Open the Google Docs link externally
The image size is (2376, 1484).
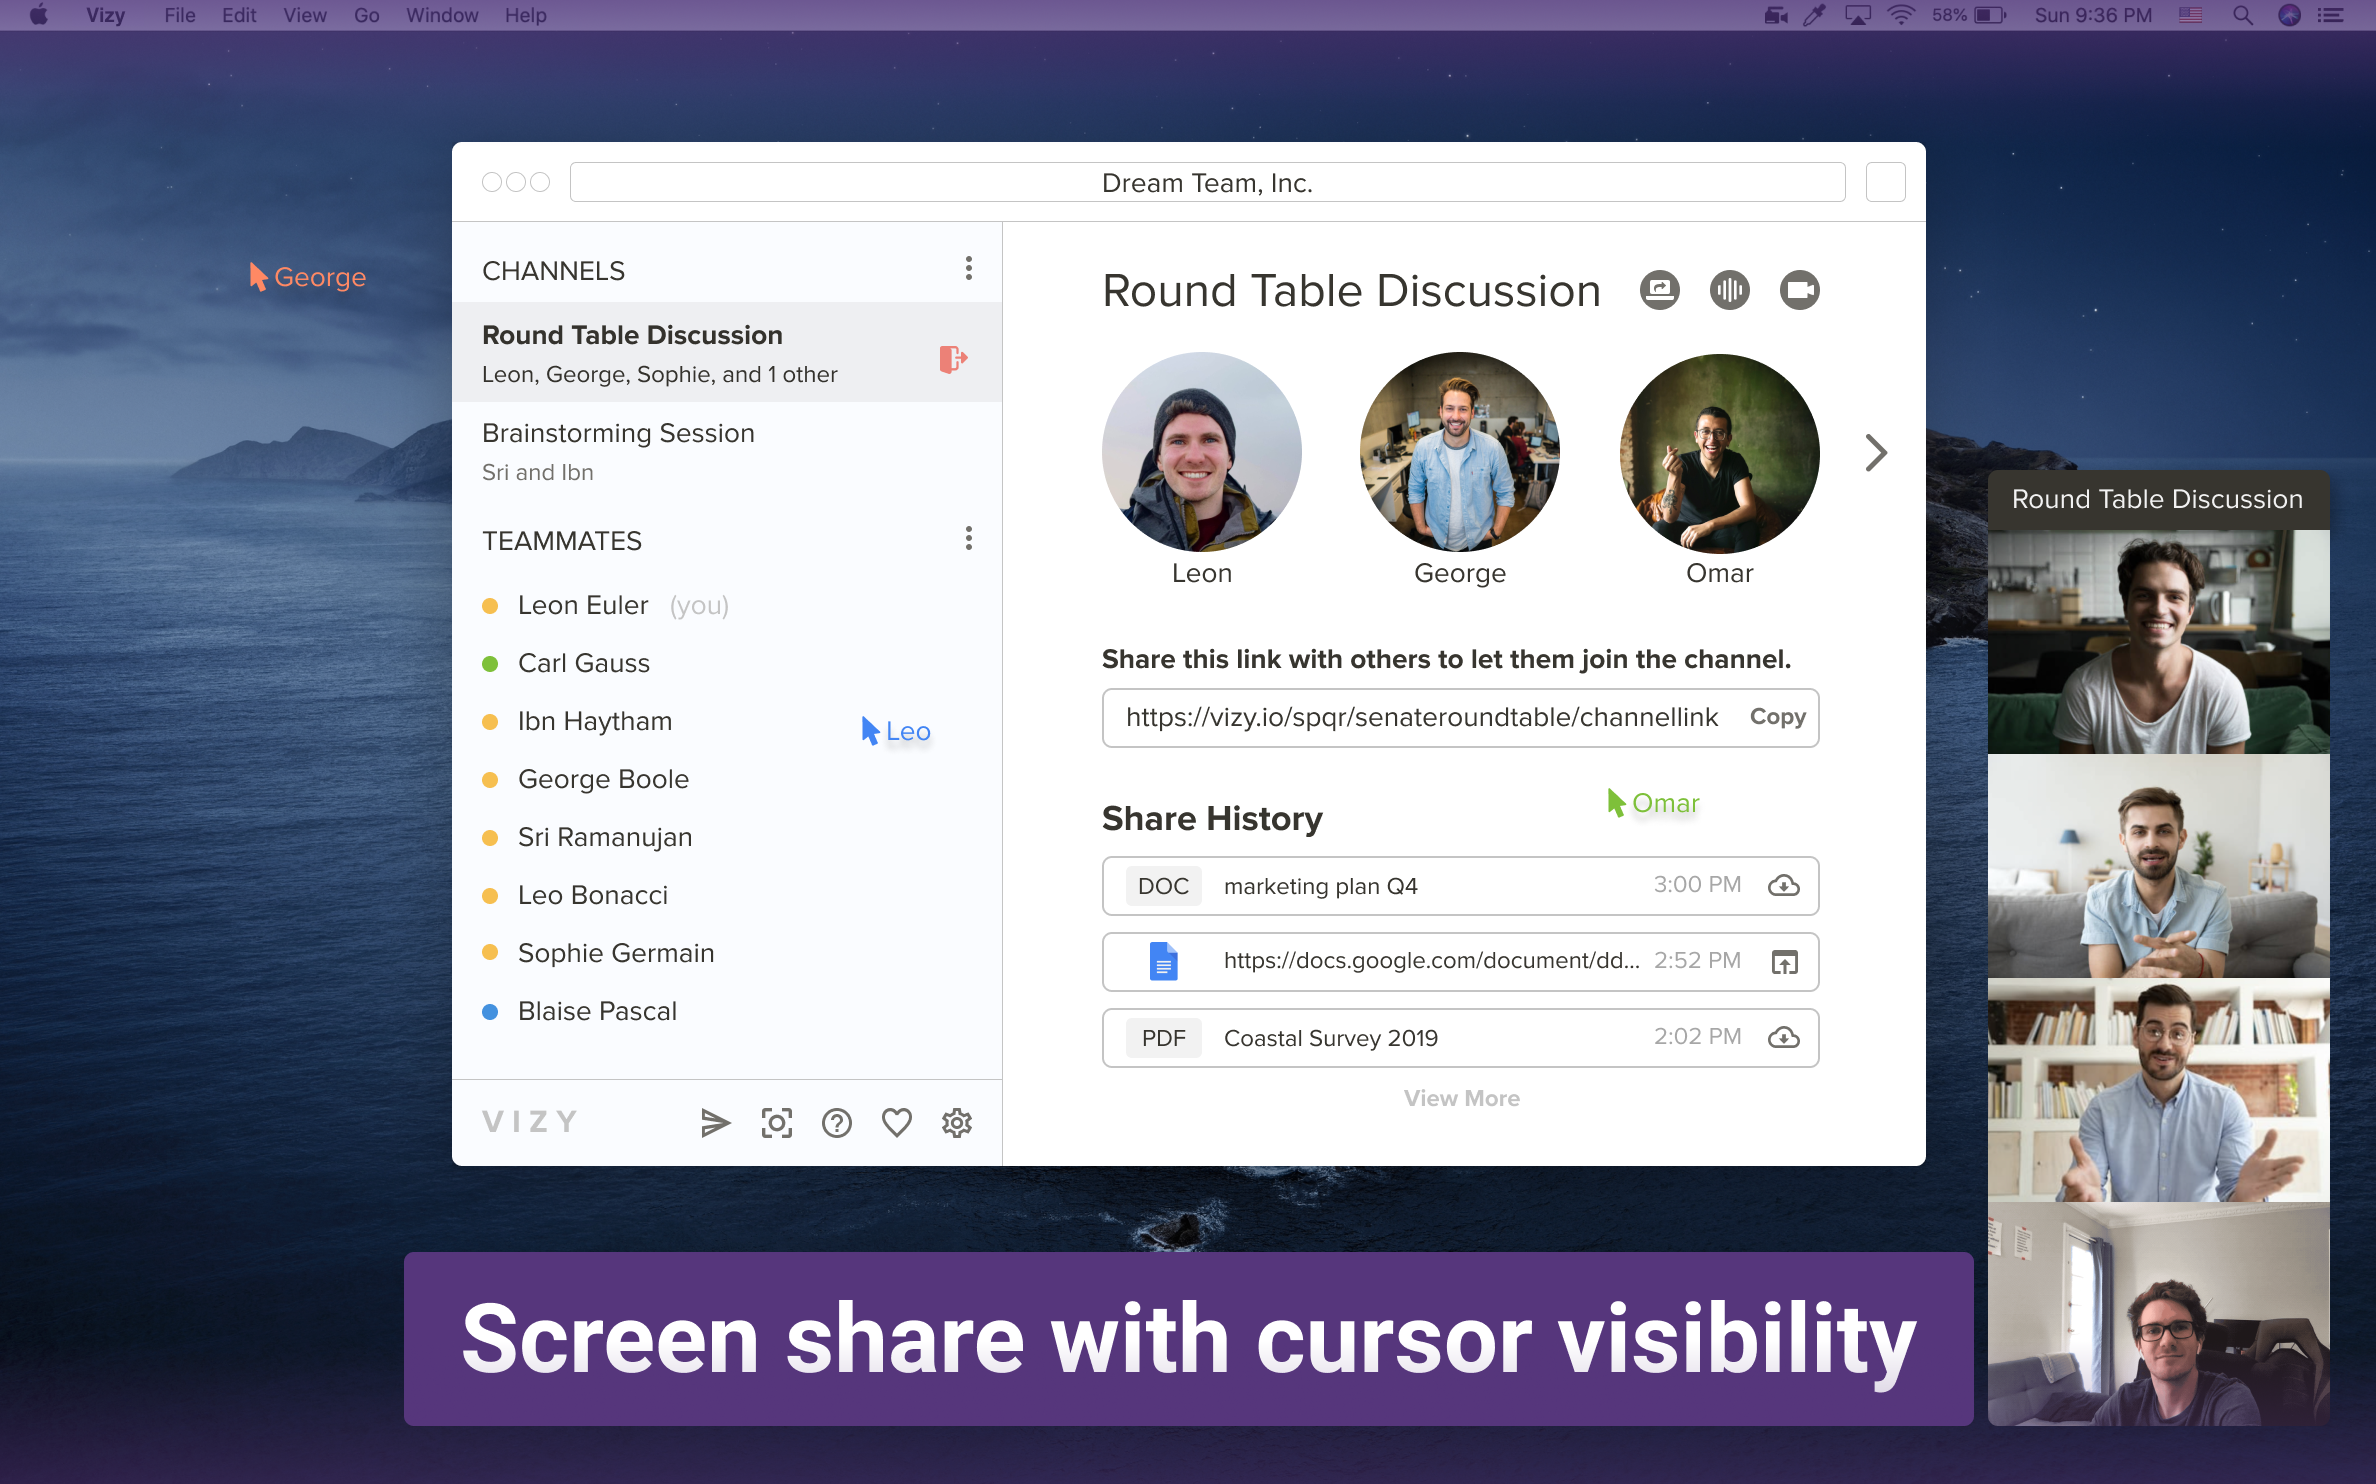(1784, 962)
